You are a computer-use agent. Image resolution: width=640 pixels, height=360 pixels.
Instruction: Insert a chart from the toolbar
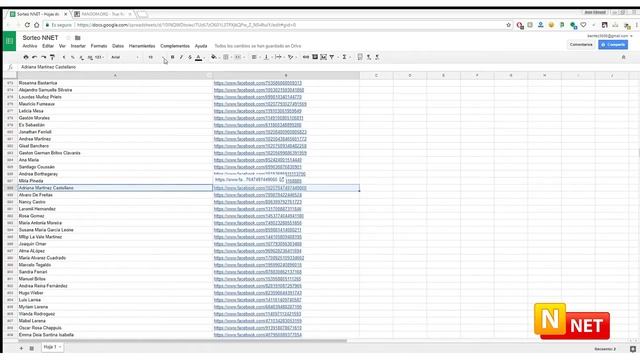click(x=323, y=57)
